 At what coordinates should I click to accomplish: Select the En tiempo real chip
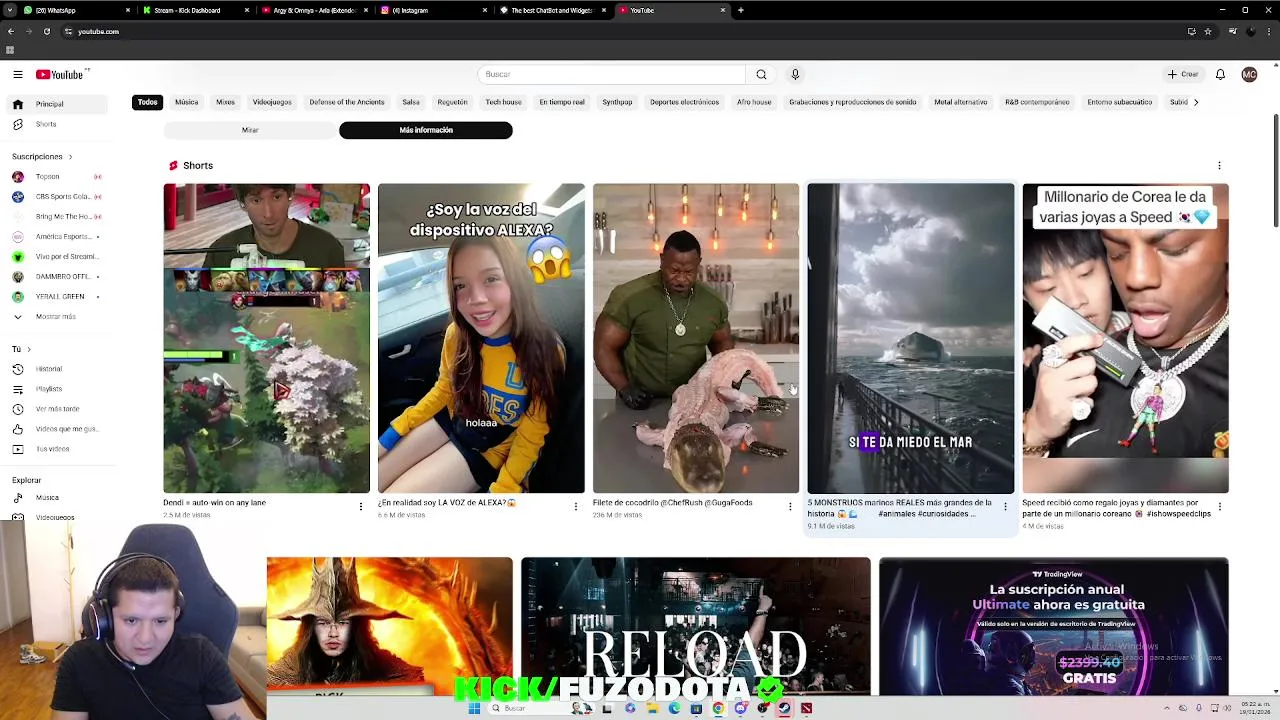pos(562,102)
